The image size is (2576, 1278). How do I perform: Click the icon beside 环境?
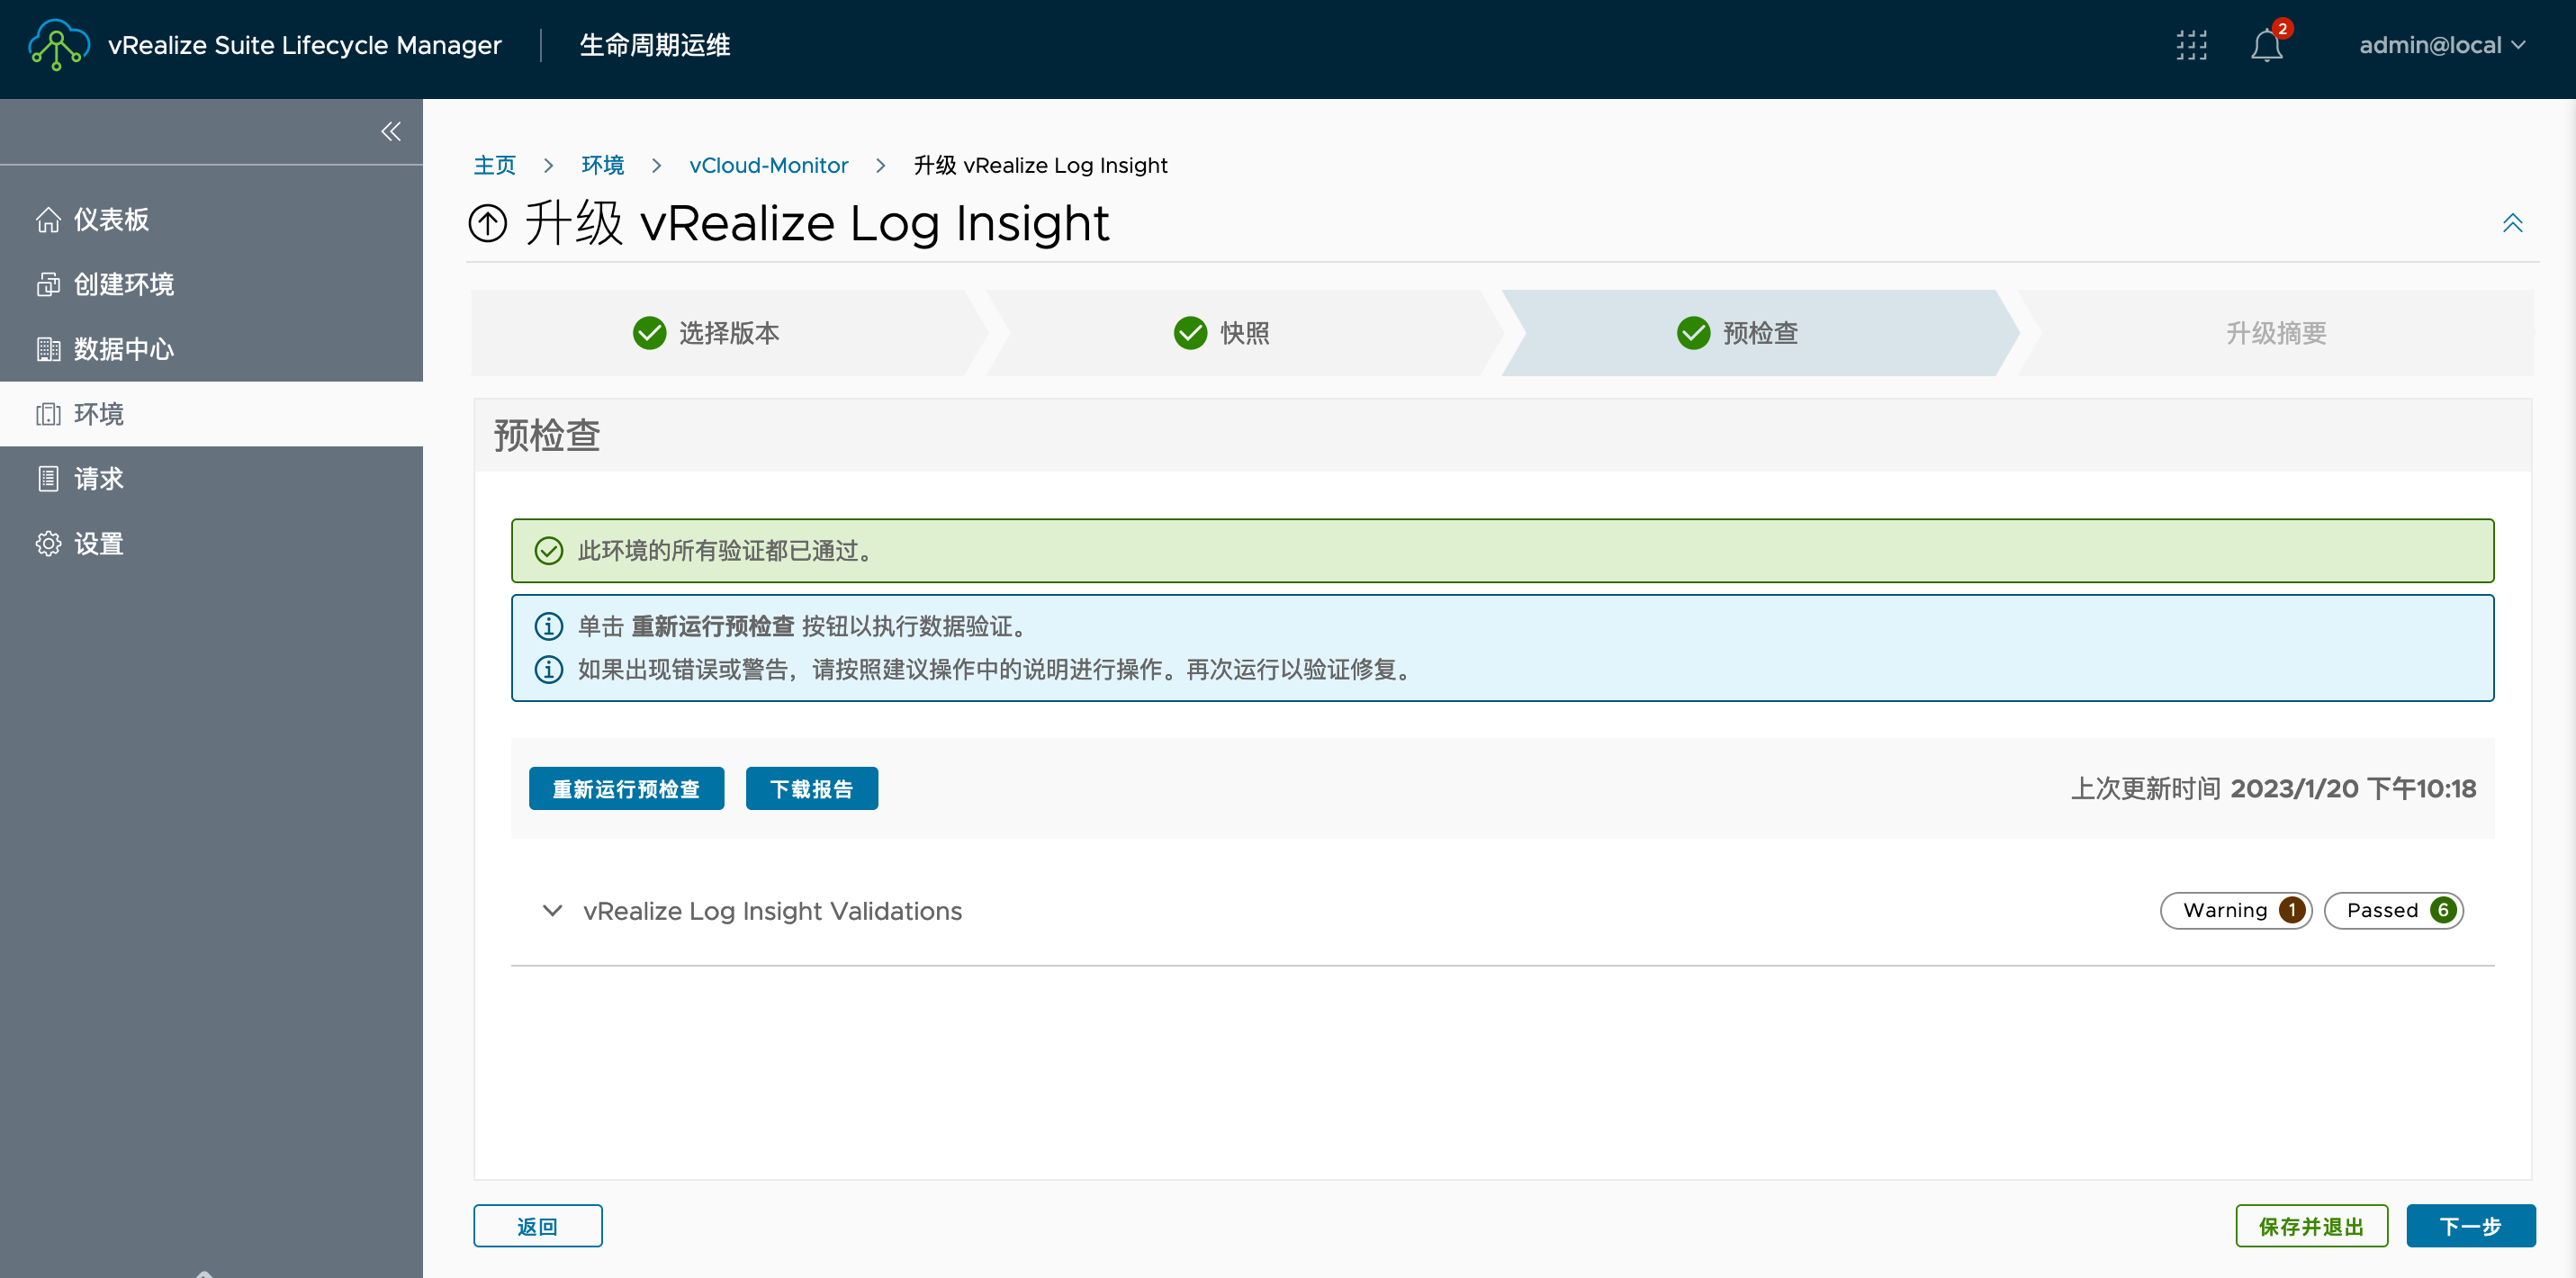[48, 414]
